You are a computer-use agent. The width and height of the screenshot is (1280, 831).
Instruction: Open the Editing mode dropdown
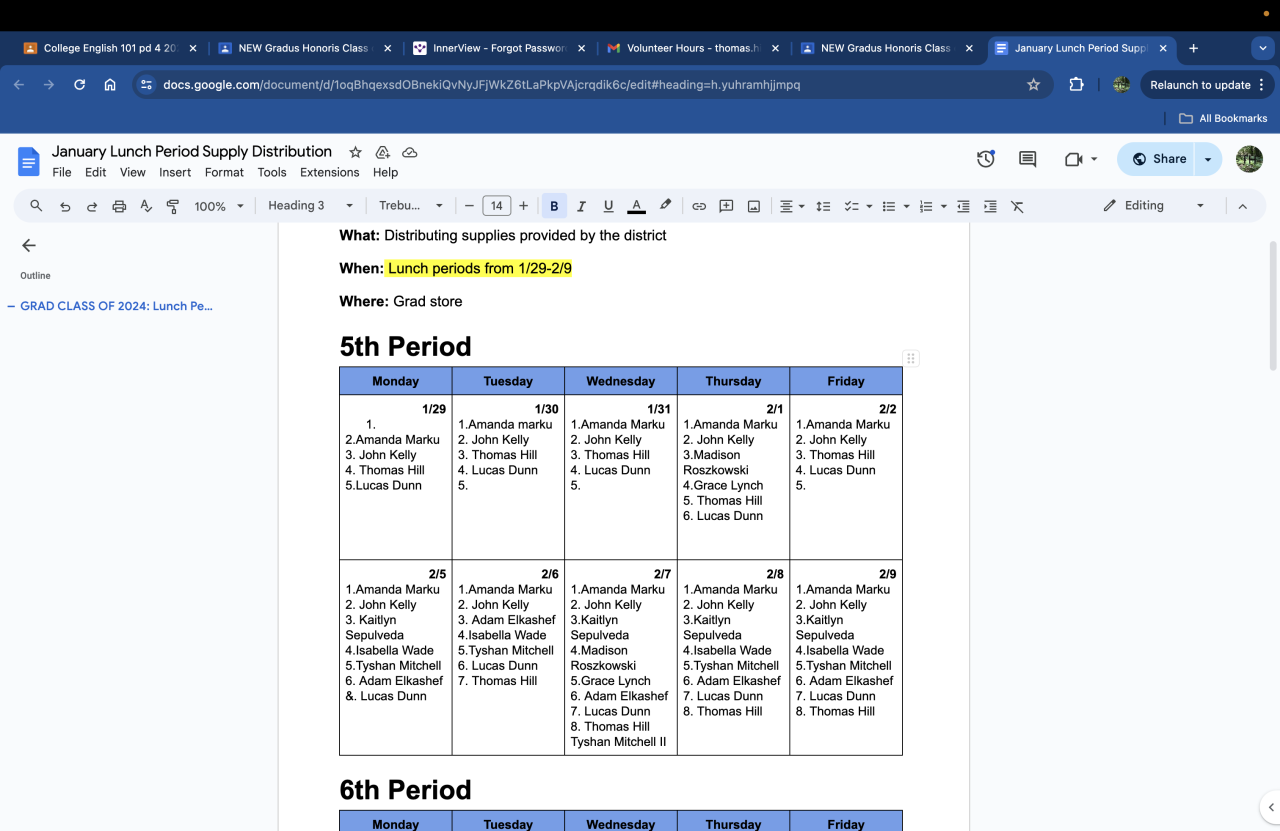[x=1154, y=206]
